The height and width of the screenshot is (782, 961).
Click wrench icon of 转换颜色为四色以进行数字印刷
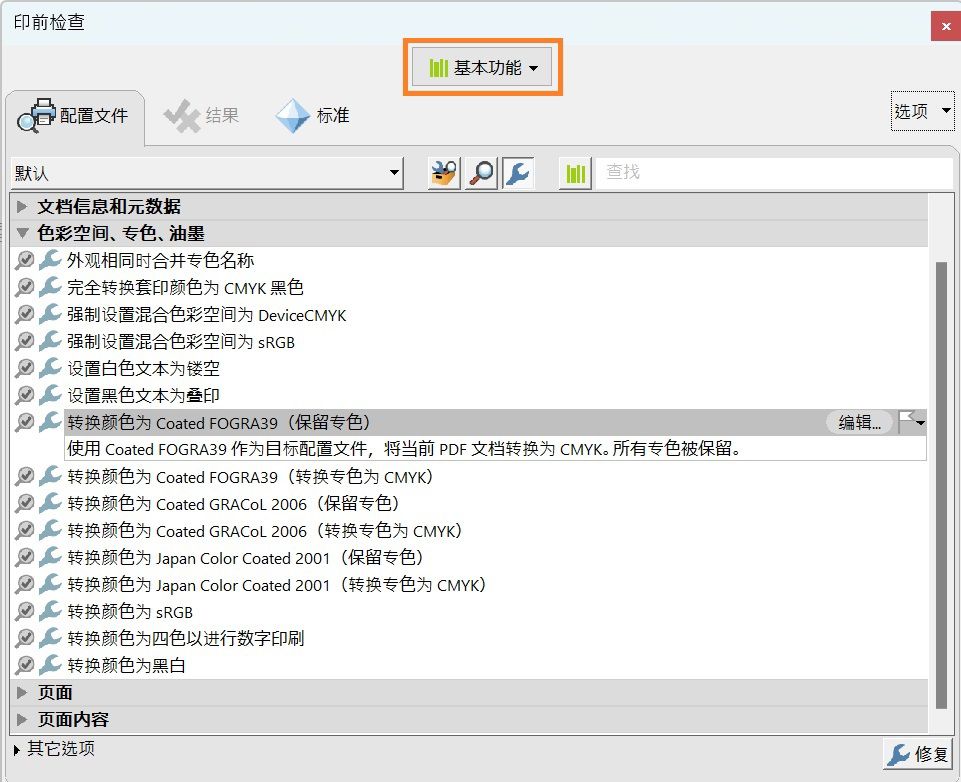pos(50,637)
